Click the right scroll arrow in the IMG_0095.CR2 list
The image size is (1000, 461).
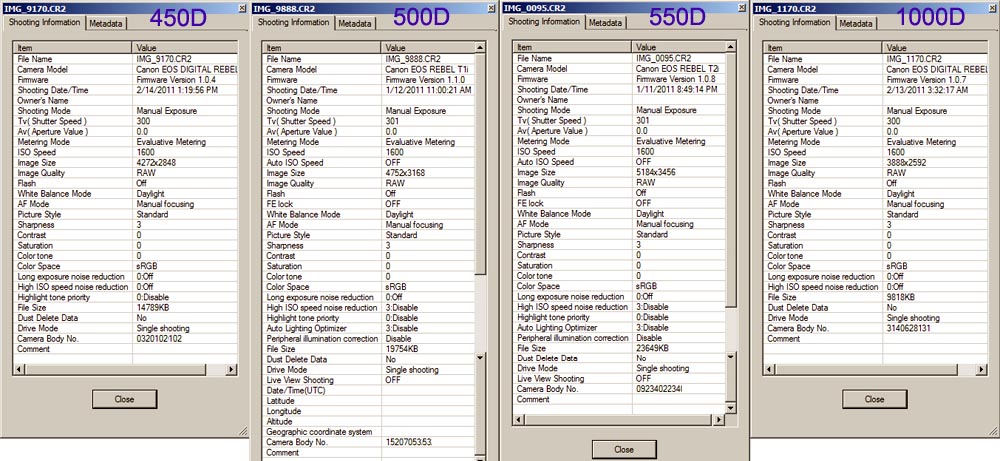(719, 420)
